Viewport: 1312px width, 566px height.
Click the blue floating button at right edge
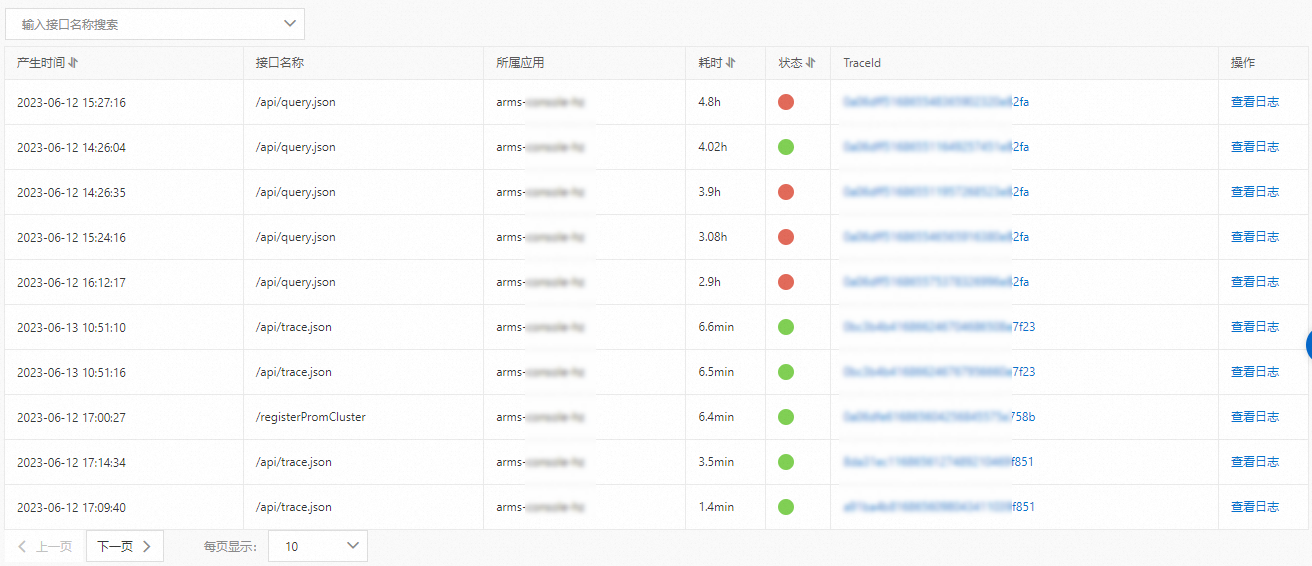tap(1309, 345)
